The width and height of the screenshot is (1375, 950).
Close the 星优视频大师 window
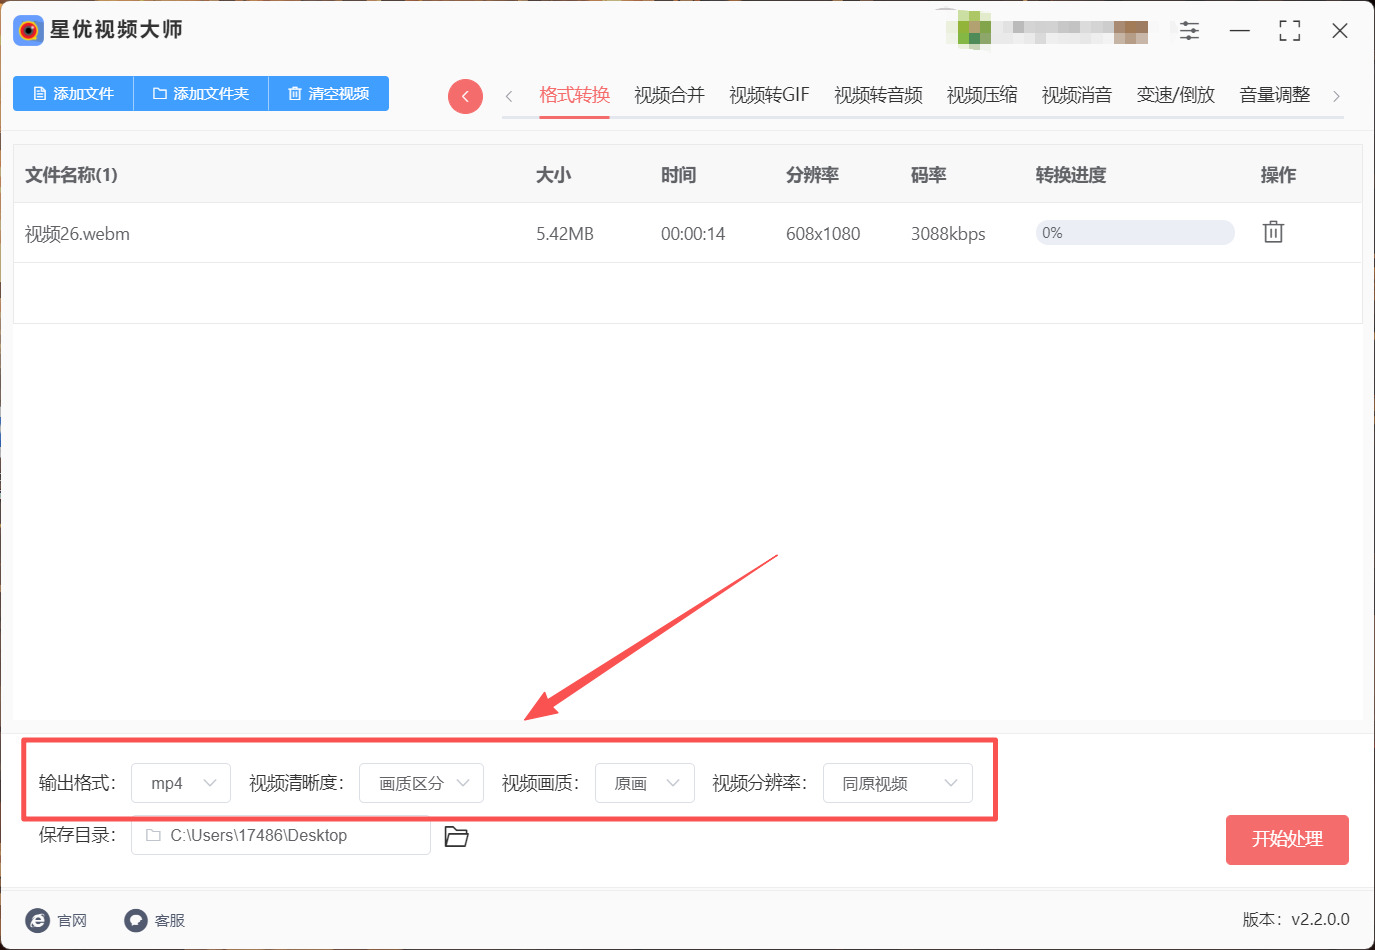(1340, 31)
